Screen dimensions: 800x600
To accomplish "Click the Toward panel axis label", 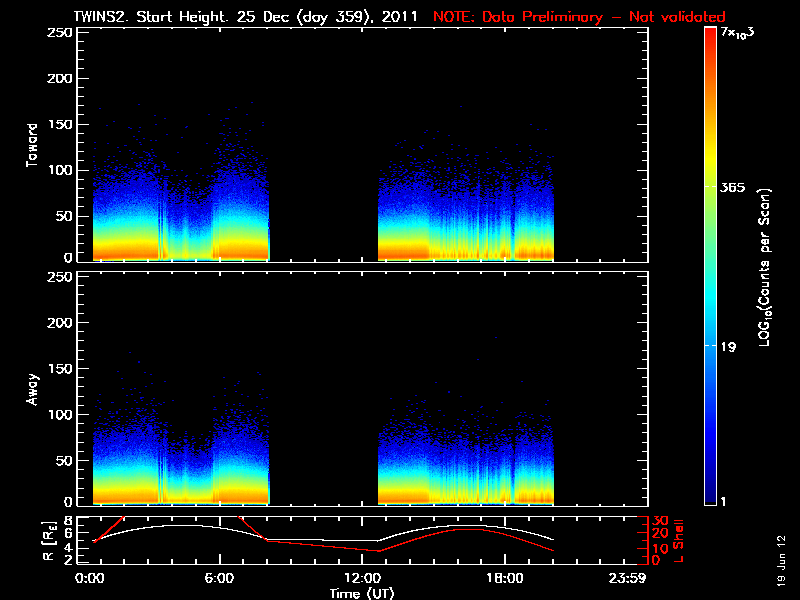I will (32, 145).
